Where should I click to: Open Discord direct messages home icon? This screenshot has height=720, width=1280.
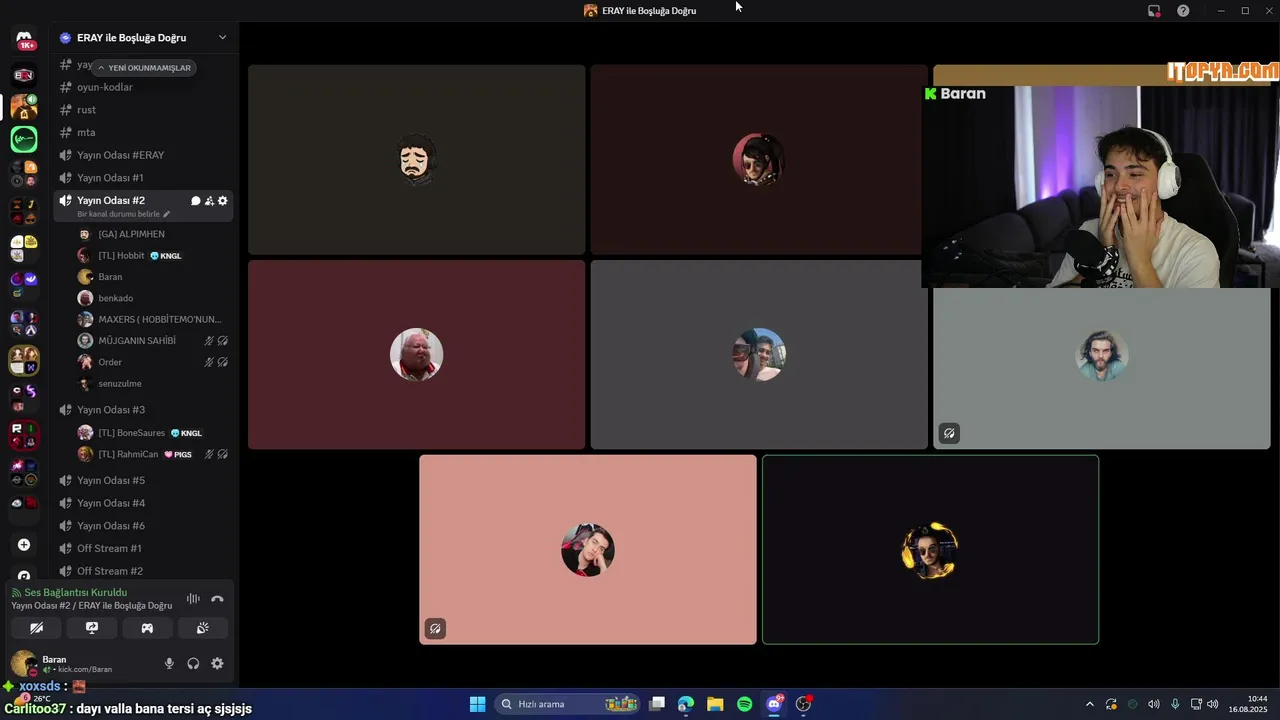24,39
